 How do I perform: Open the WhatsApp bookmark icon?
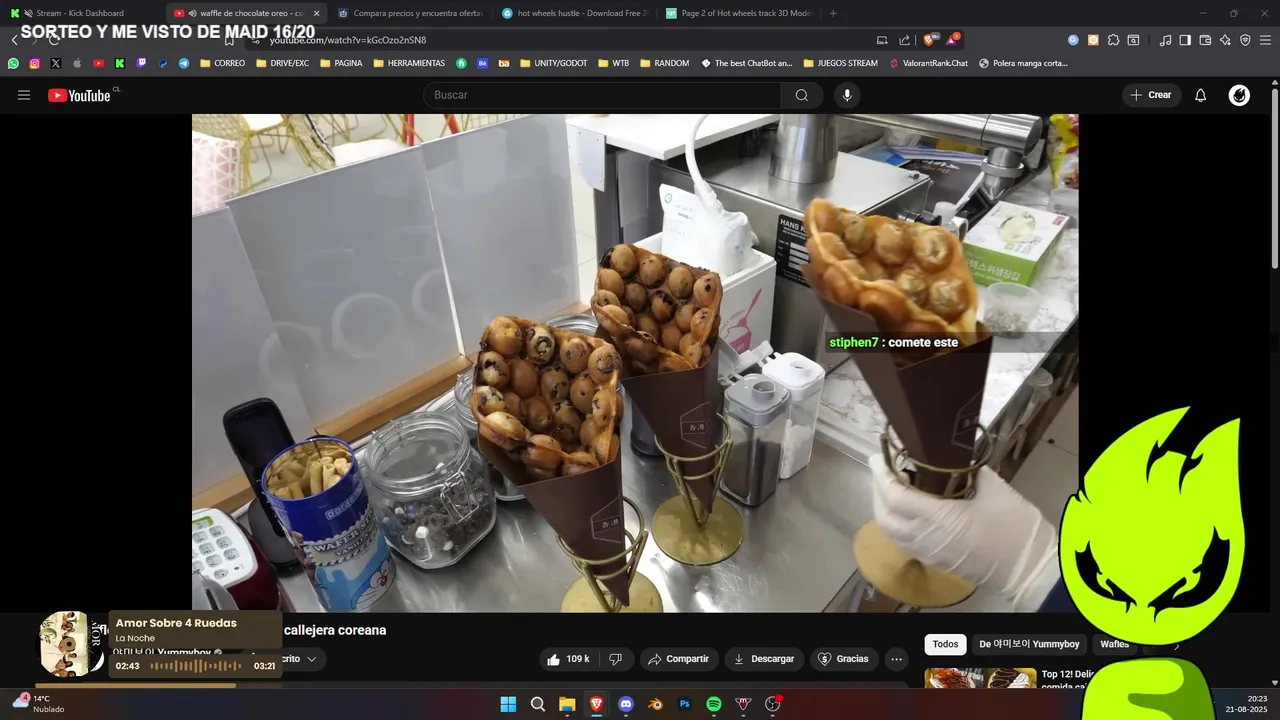click(x=13, y=63)
